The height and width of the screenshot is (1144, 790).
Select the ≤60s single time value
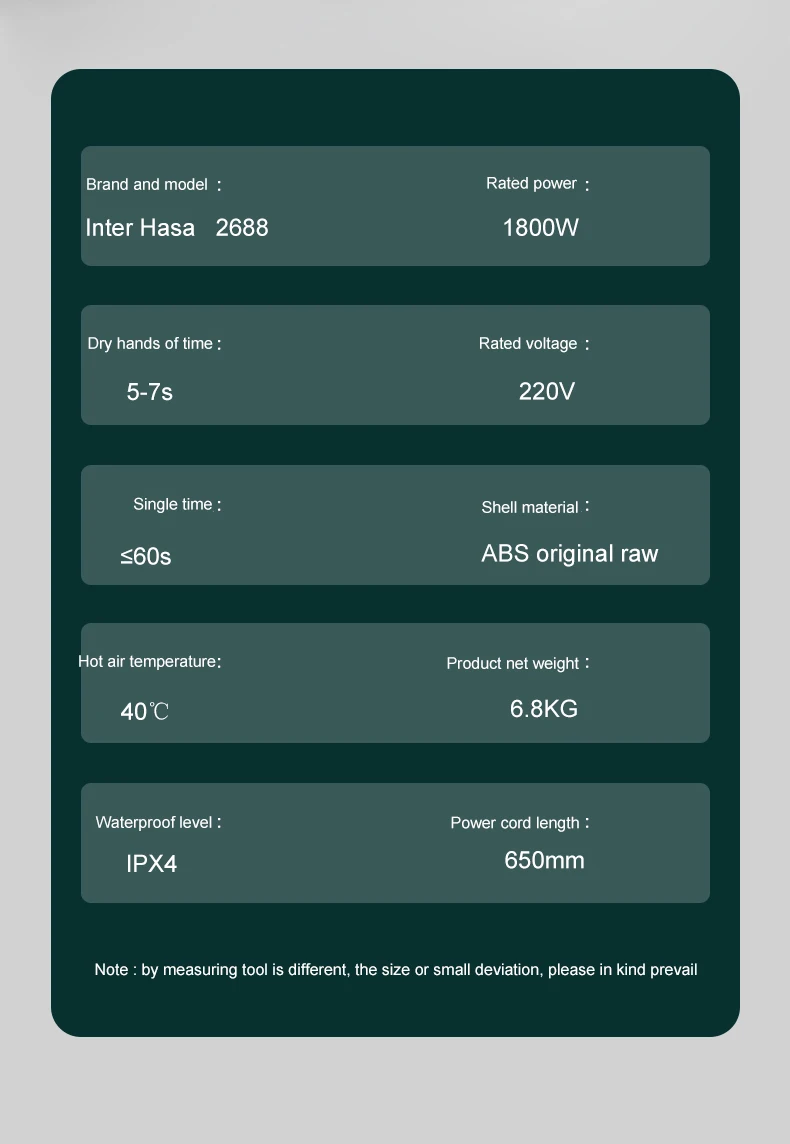(146, 557)
